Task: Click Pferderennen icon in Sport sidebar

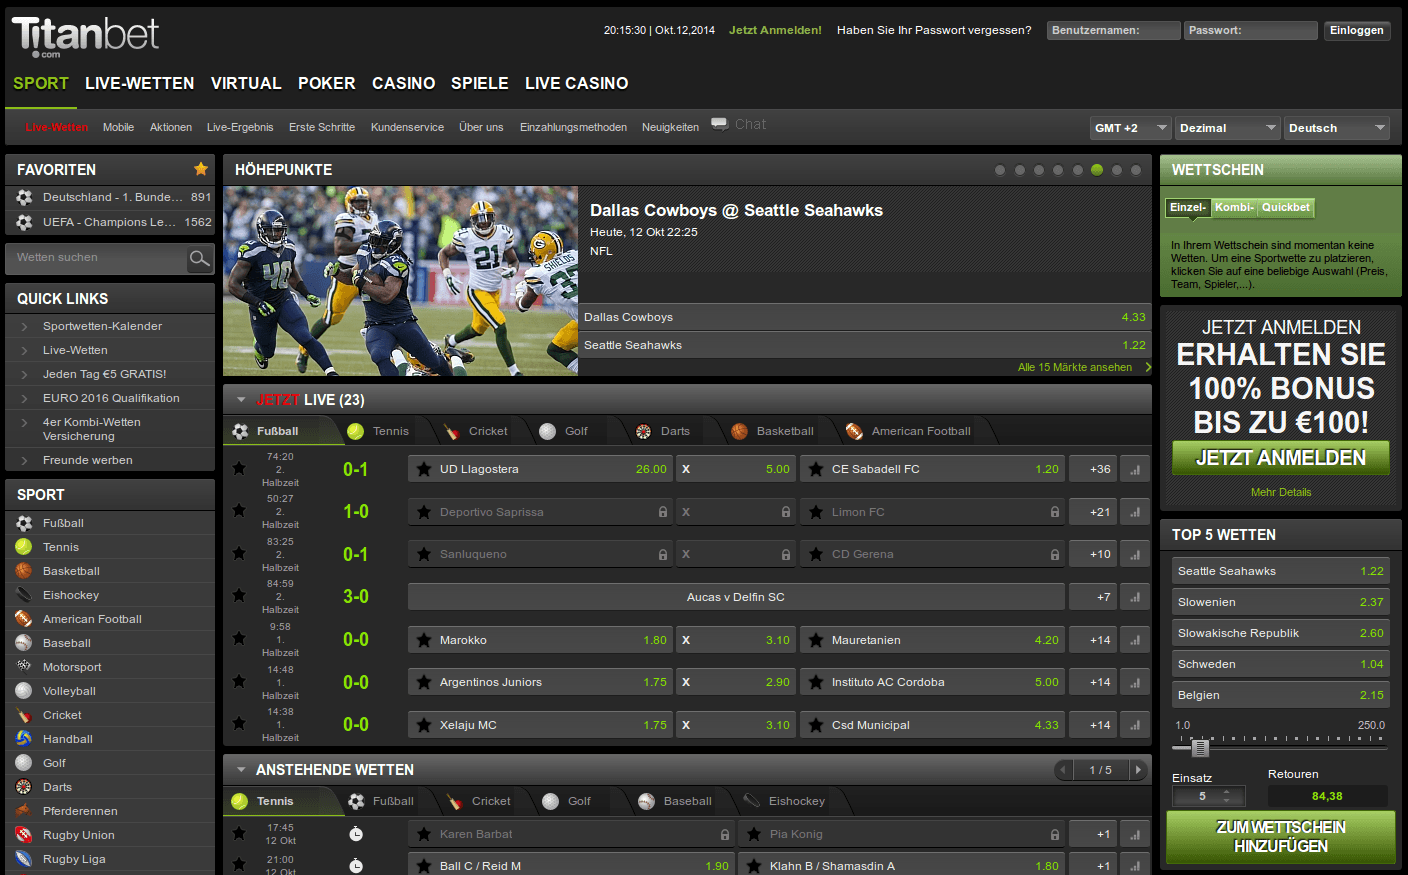Action: (x=24, y=811)
